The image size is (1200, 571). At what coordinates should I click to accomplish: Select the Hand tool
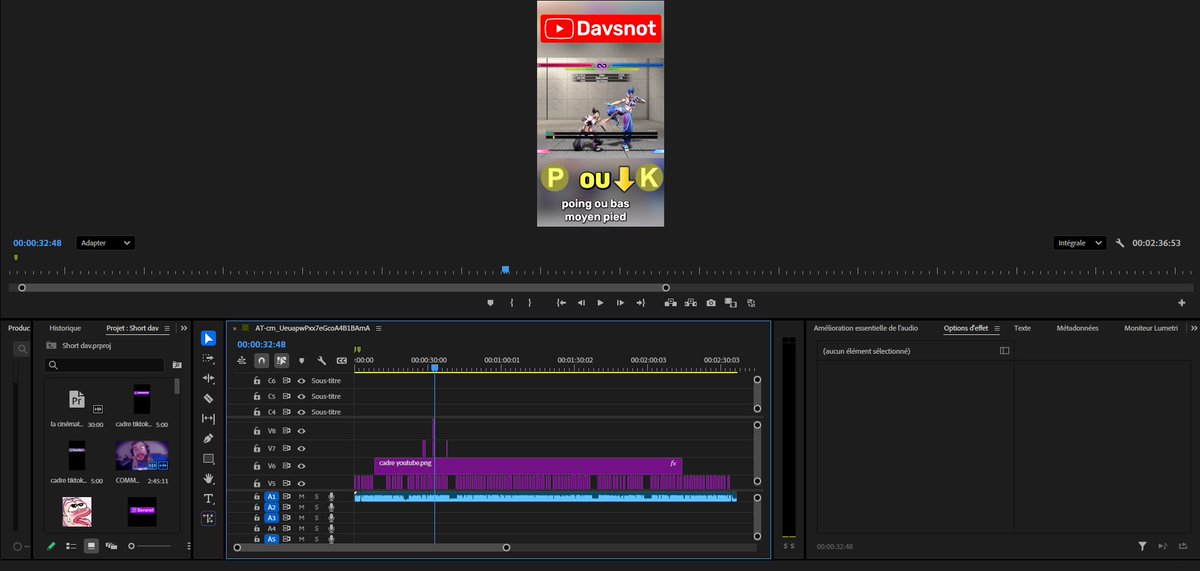click(208, 478)
